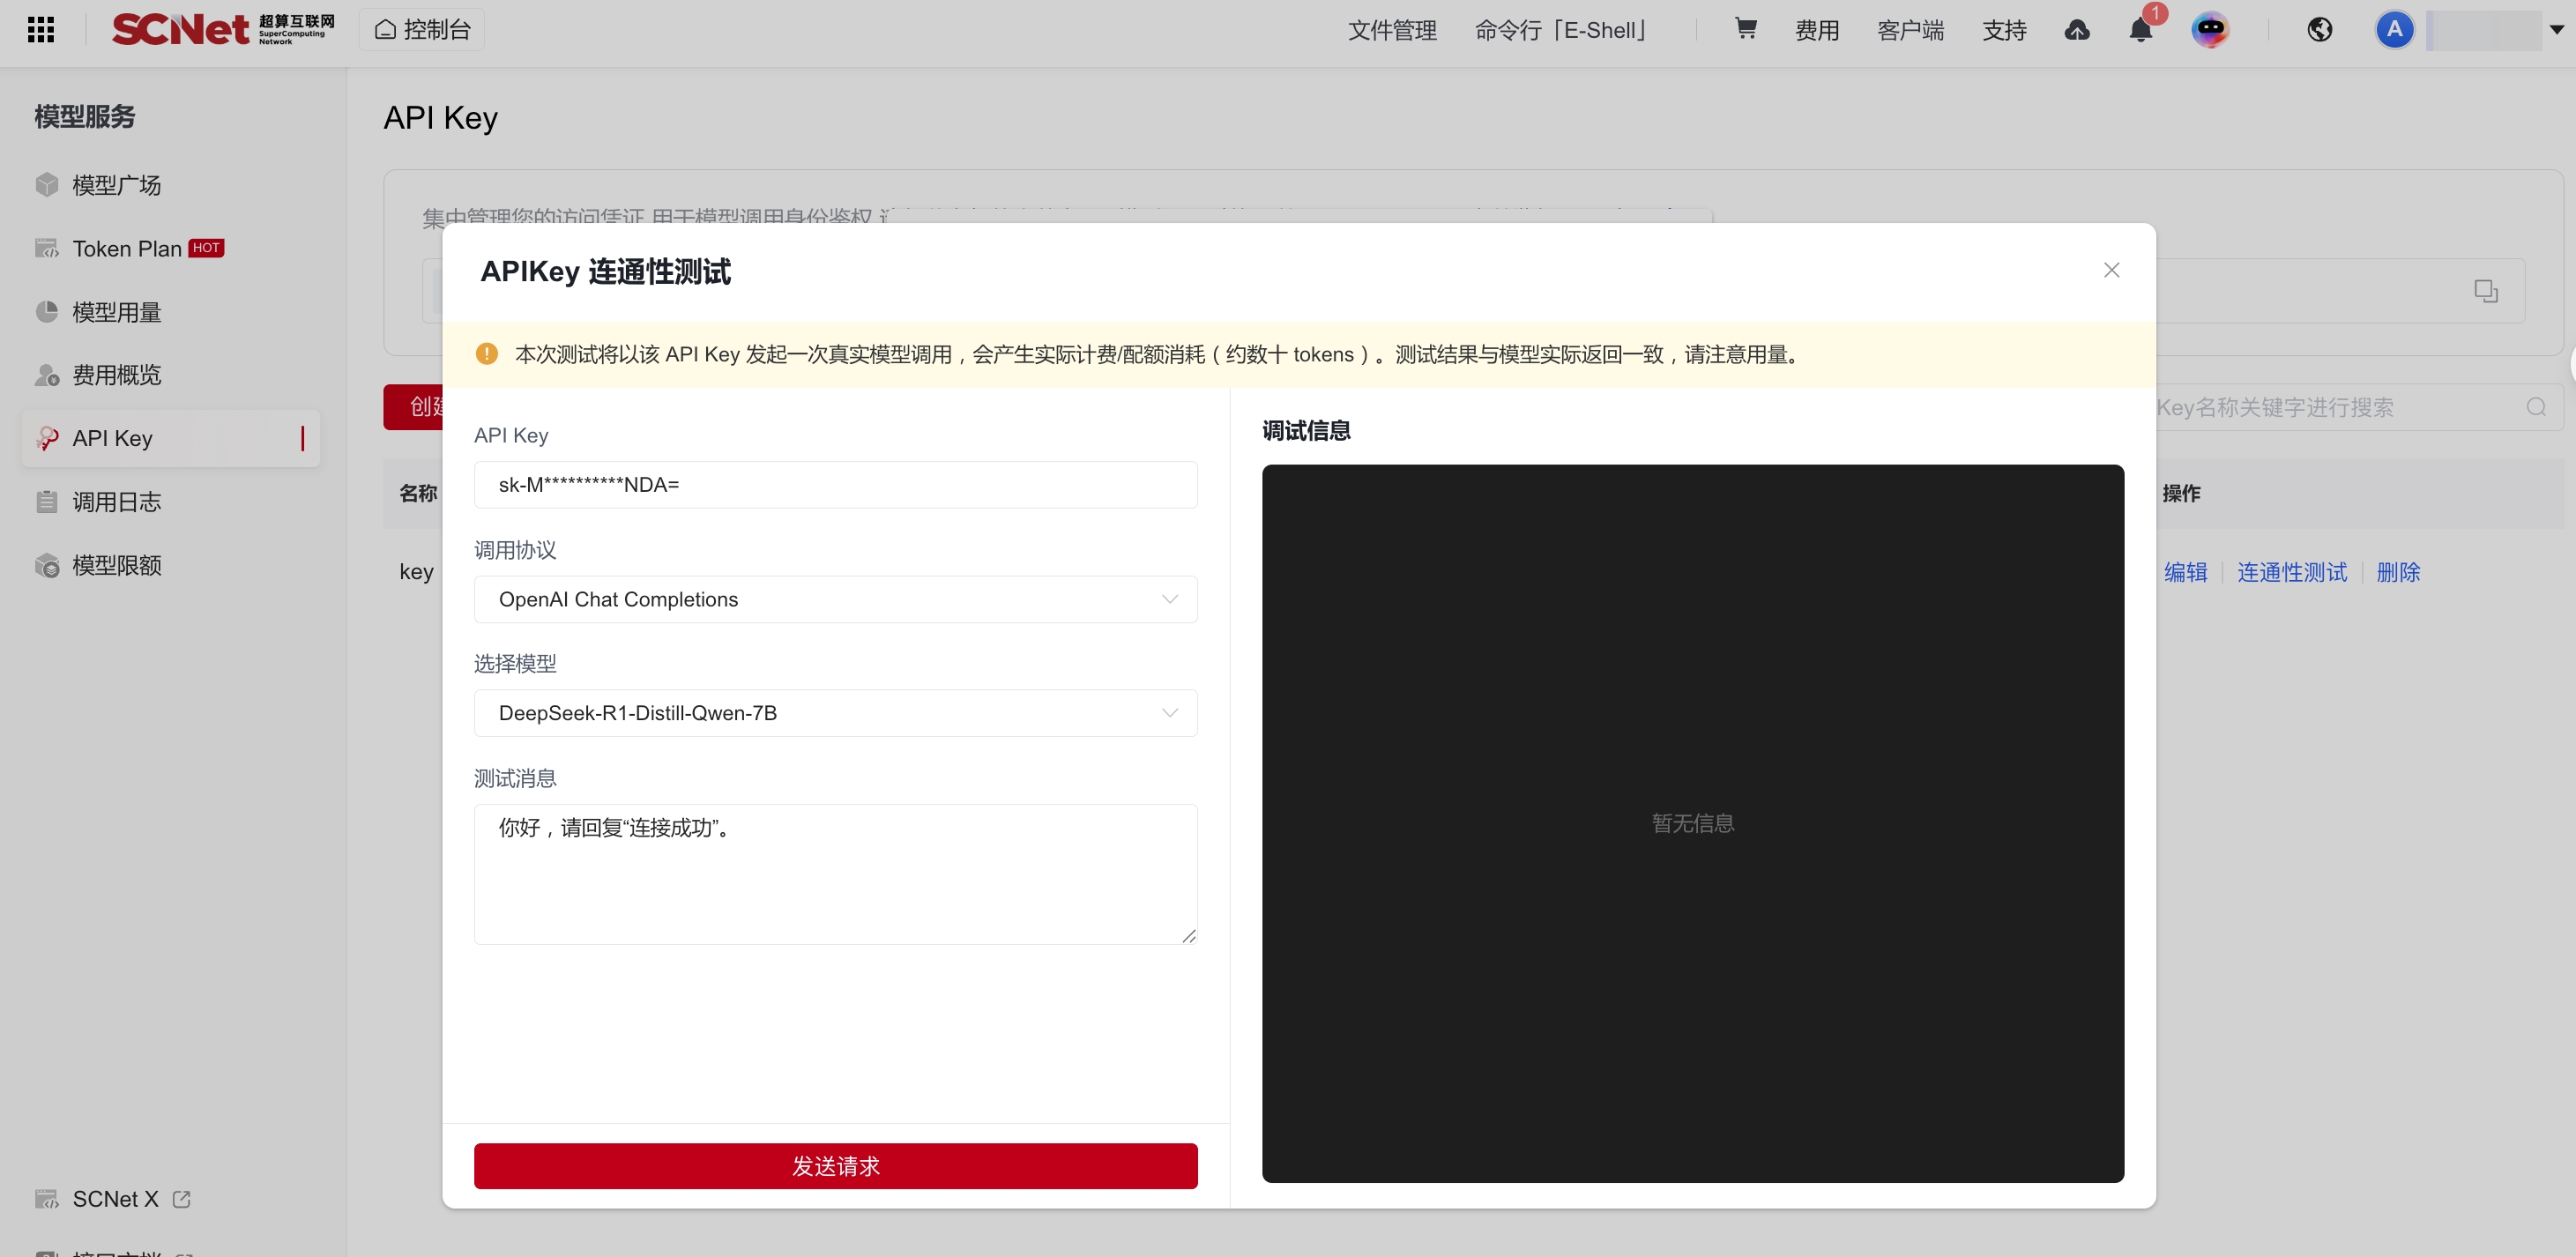The width and height of the screenshot is (2576, 1257).
Task: Click the SCNet X code icon
Action: [x=47, y=1199]
